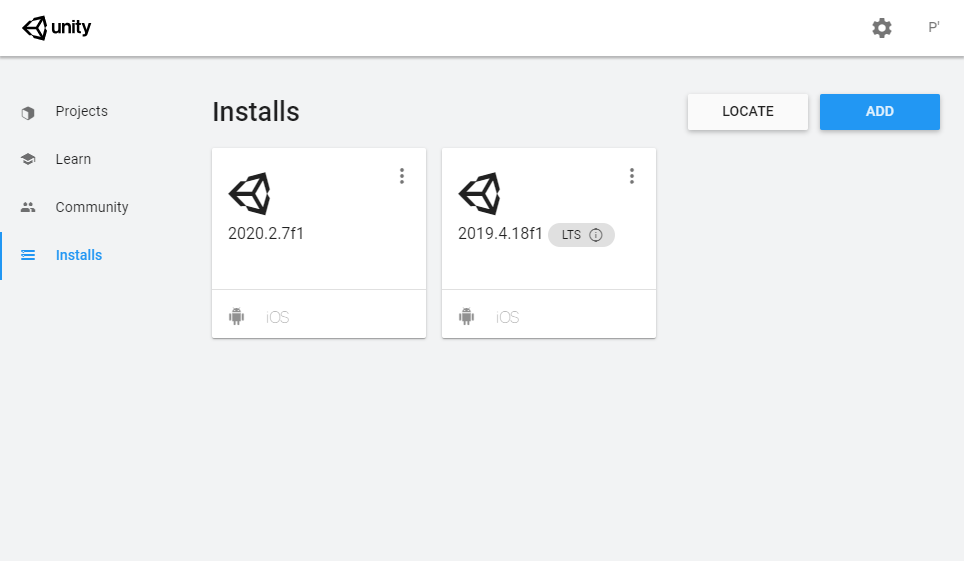This screenshot has width=964, height=561.
Task: Click the iOS label on the 2019.4.18f1 card
Action: coord(508,318)
